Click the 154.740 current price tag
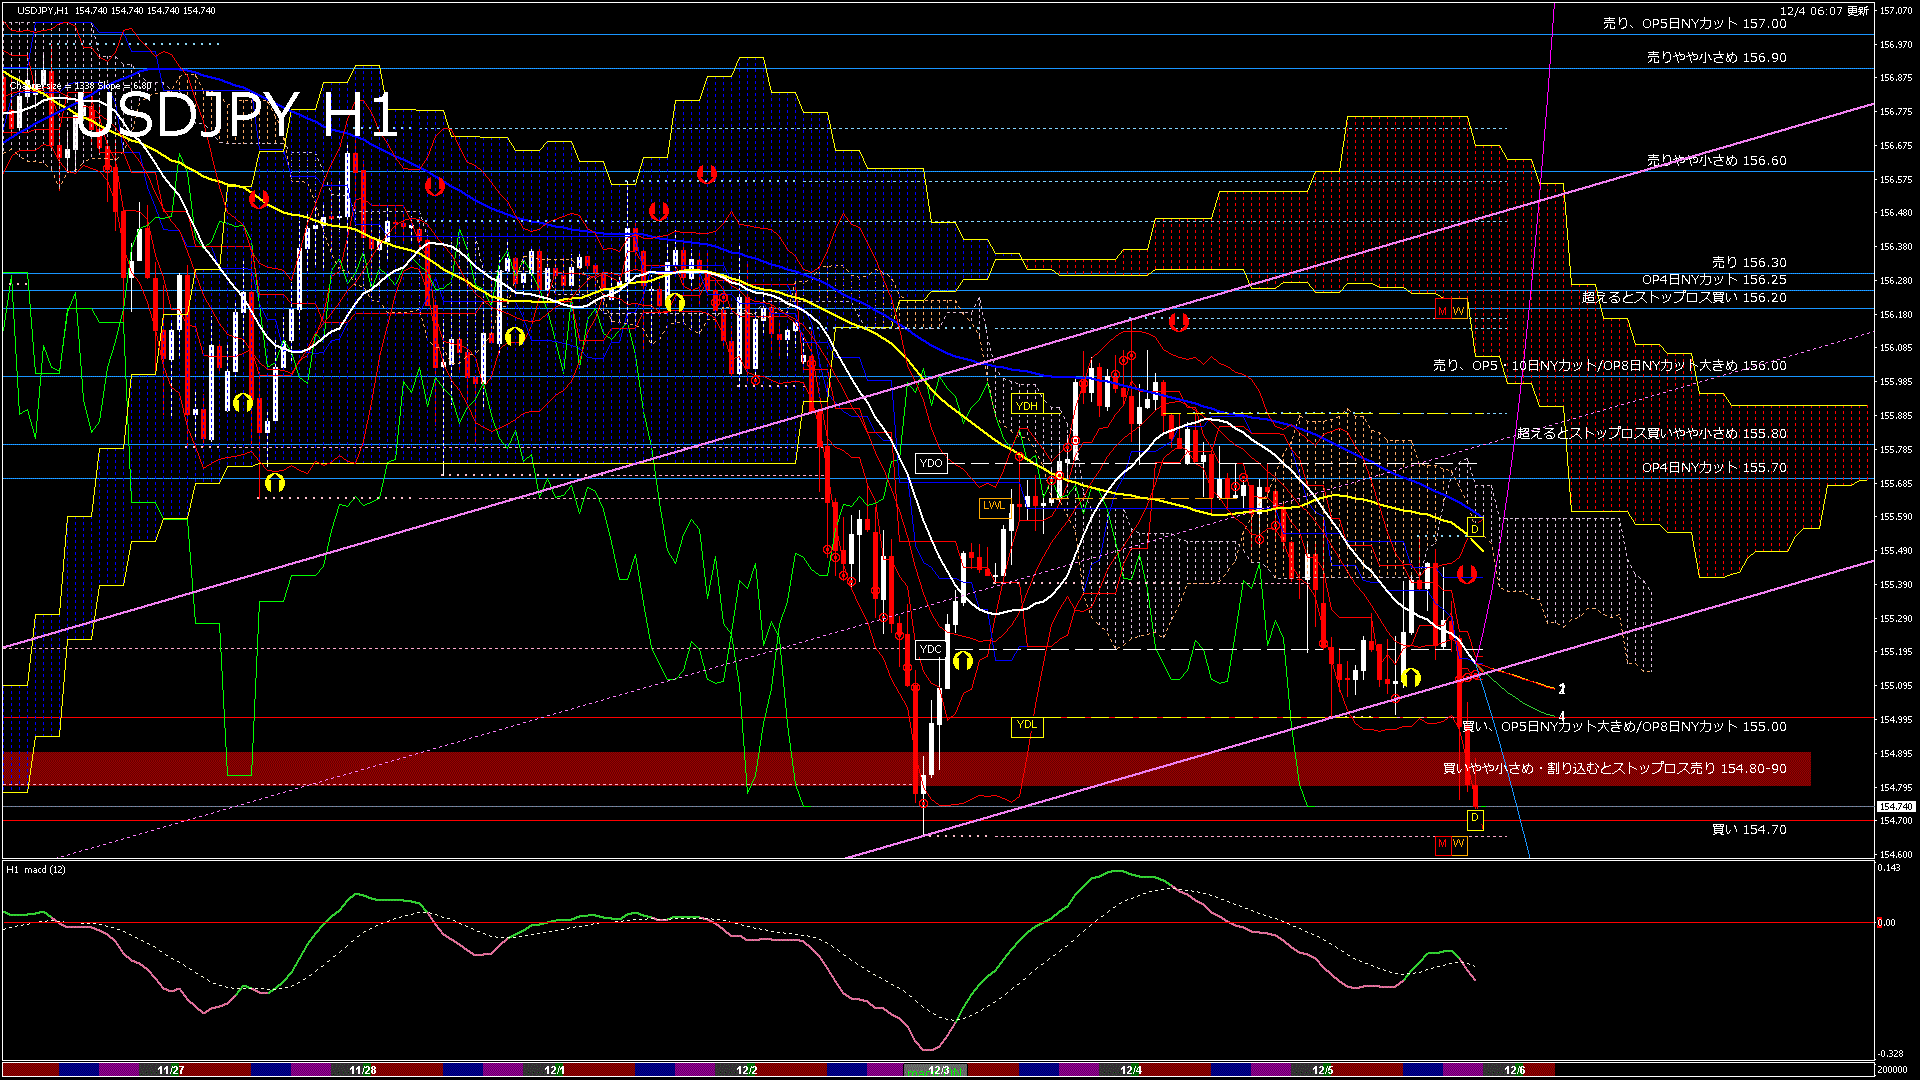 pyautogui.click(x=1895, y=806)
